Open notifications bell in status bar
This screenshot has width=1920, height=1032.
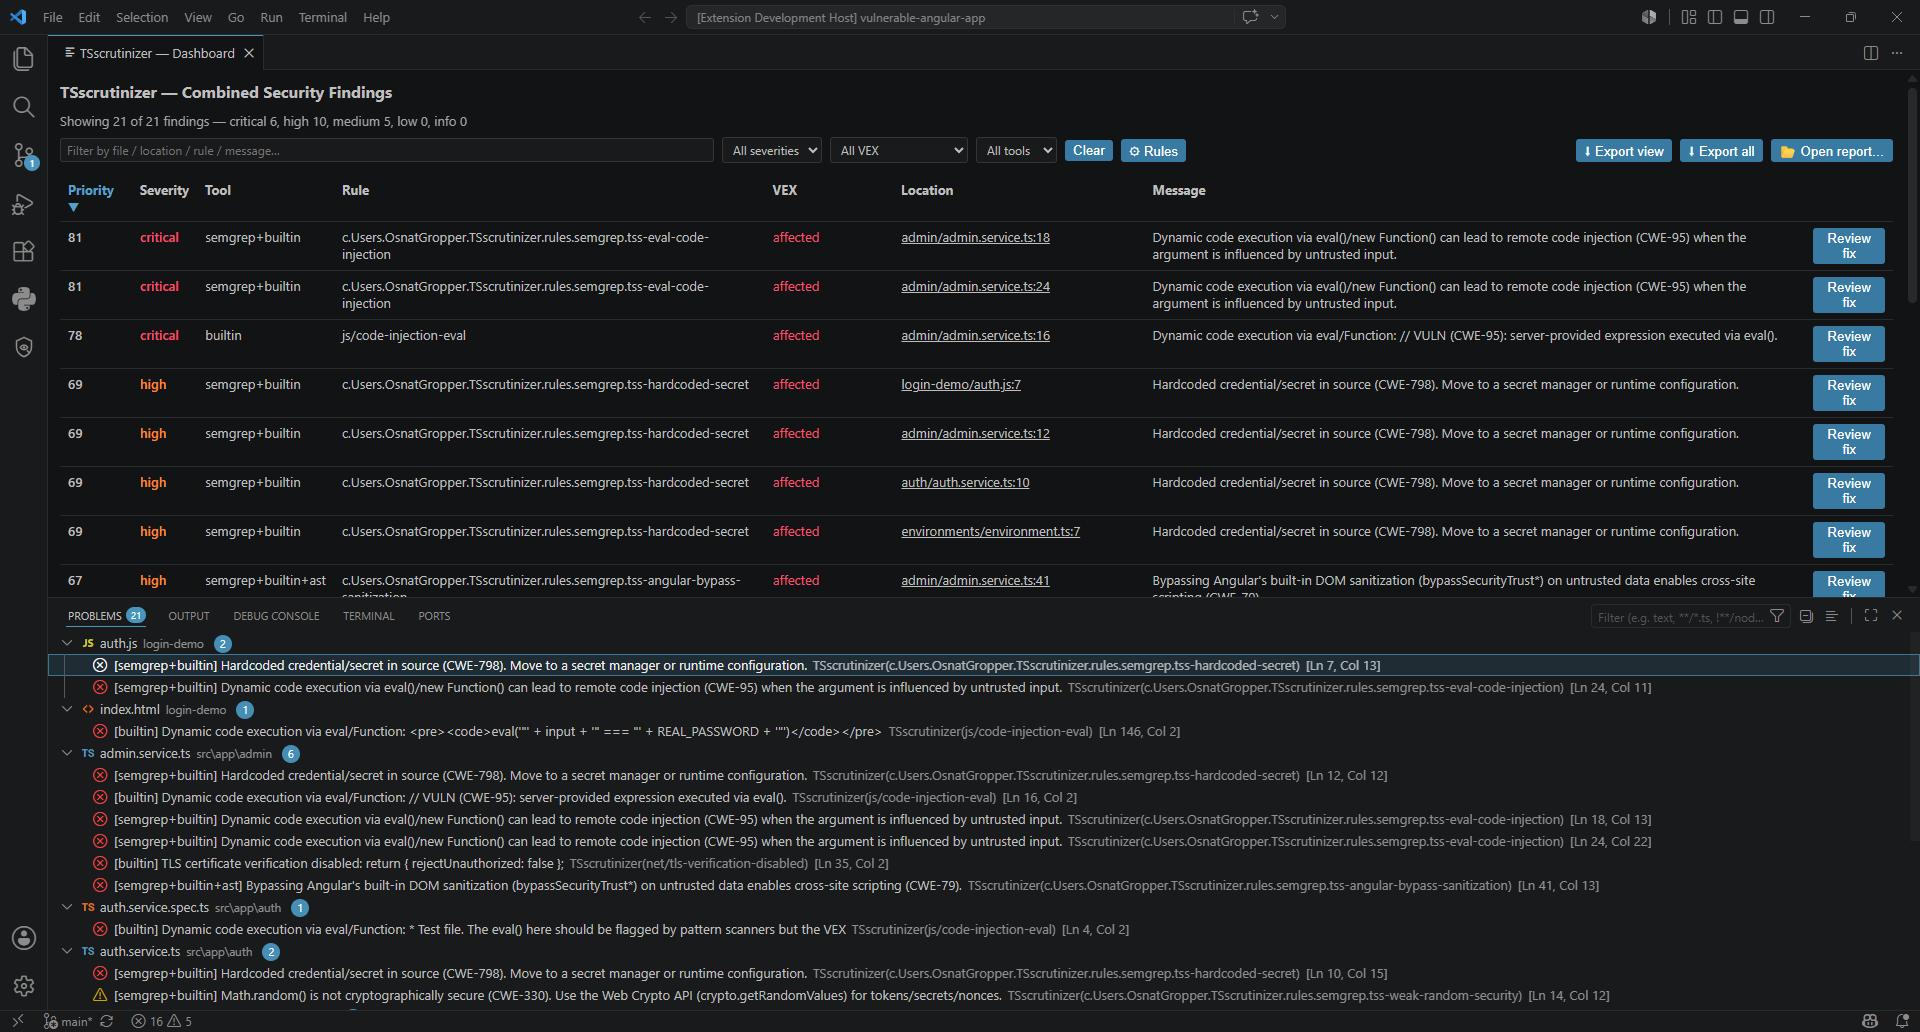point(1902,1021)
